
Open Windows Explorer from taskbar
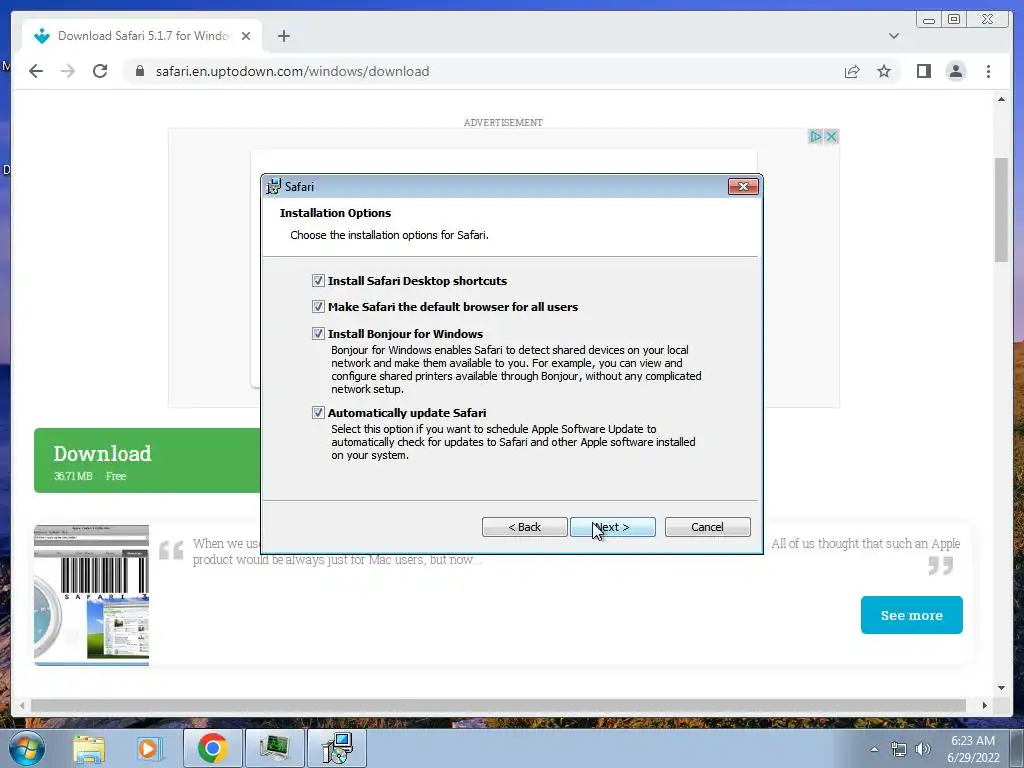point(89,748)
